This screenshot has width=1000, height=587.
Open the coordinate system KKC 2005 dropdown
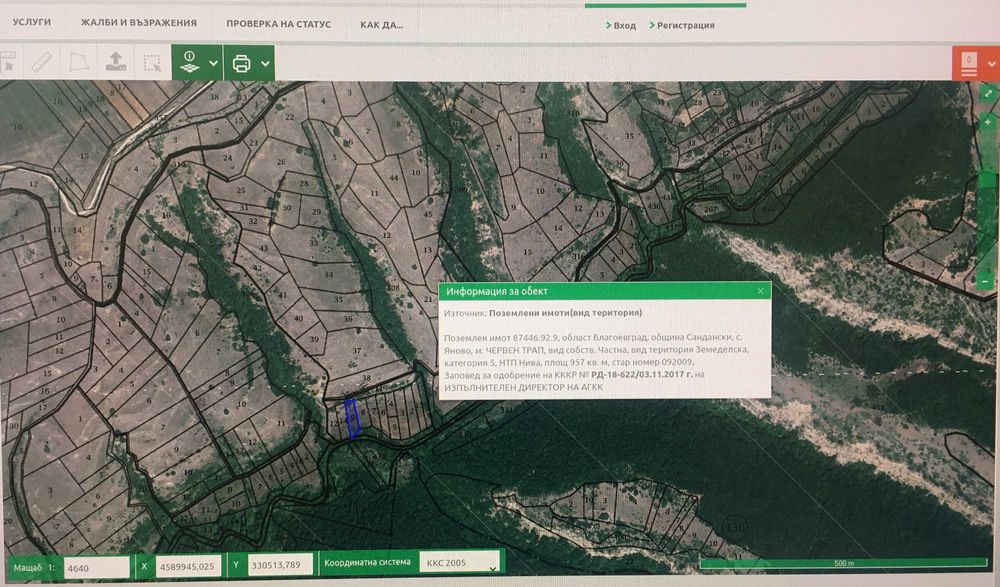[x=459, y=563]
